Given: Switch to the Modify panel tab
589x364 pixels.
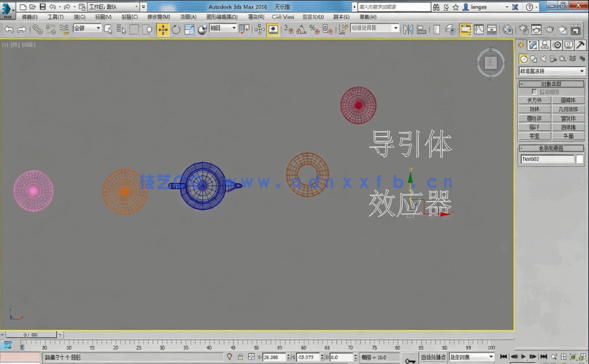Looking at the screenshot, I should [x=533, y=45].
